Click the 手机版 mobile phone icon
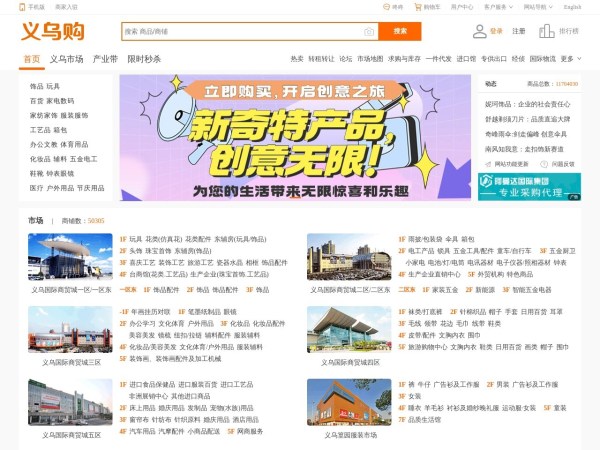This screenshot has height=450, width=600. pos(22,6)
